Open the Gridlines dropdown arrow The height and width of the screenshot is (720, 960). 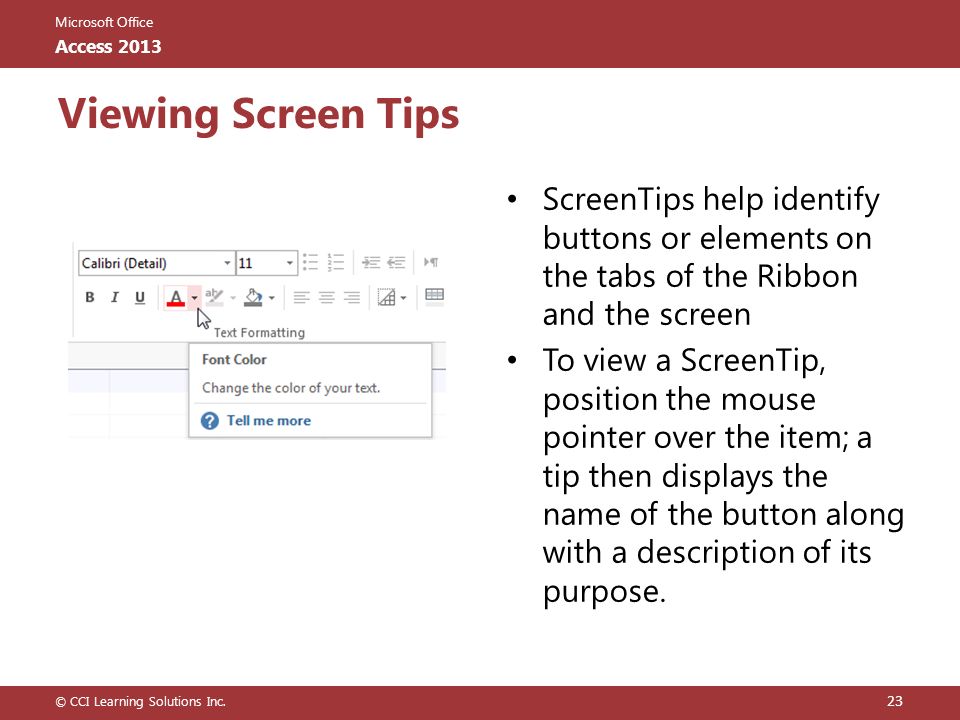pos(403,298)
